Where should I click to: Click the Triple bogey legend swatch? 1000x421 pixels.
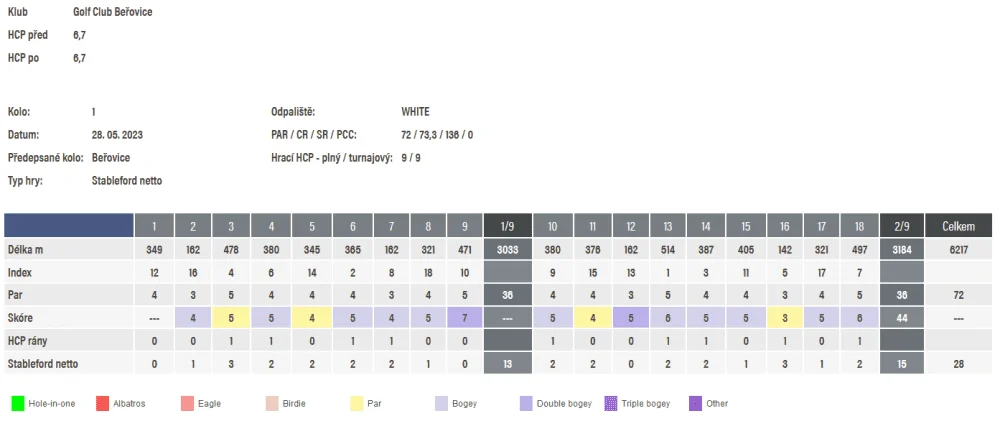point(611,404)
